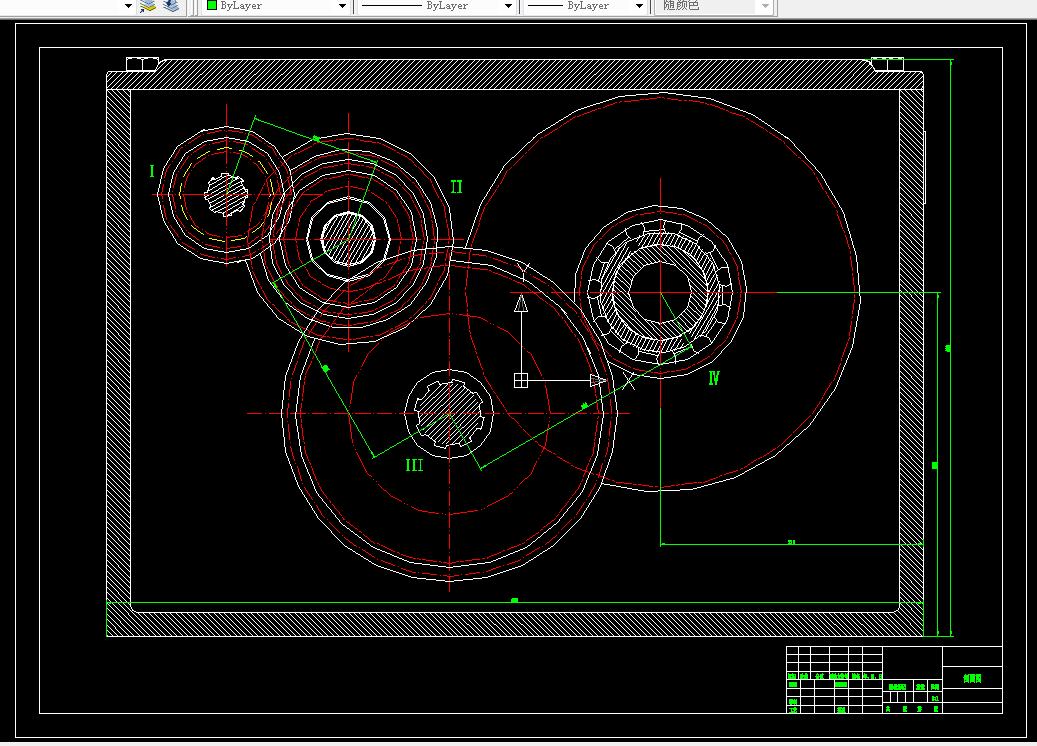Click the UCS Y-axis arrowhead
This screenshot has height=746, width=1037.
click(x=521, y=304)
